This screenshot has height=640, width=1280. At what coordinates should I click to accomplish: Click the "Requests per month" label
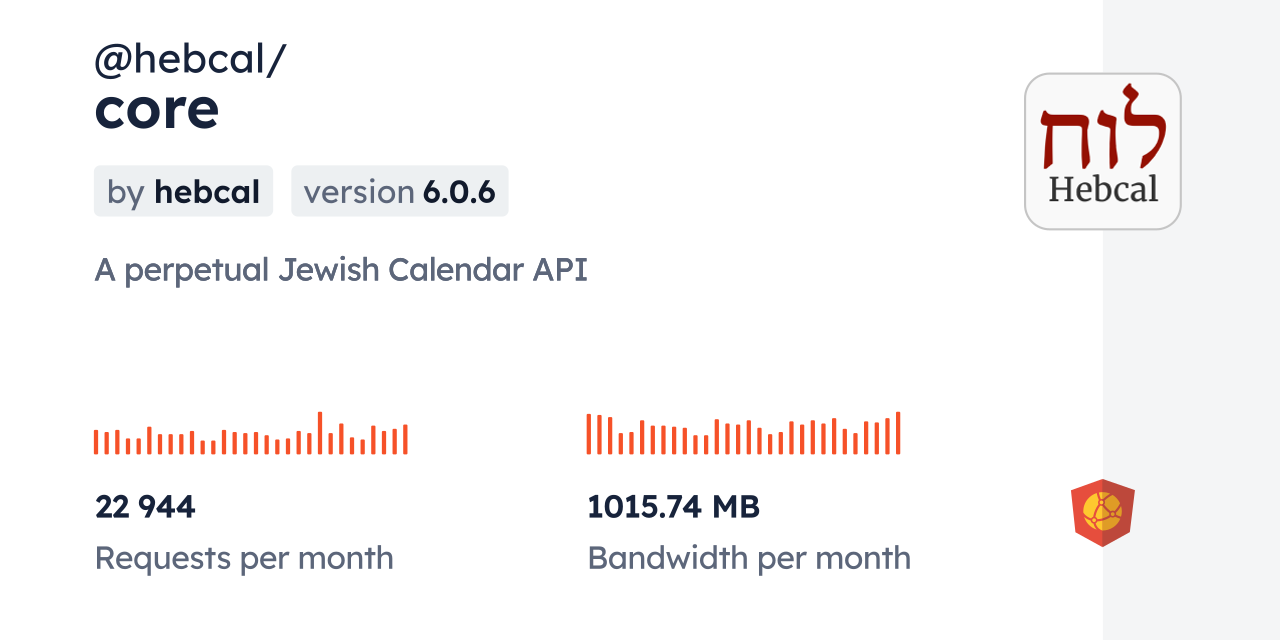(x=244, y=558)
